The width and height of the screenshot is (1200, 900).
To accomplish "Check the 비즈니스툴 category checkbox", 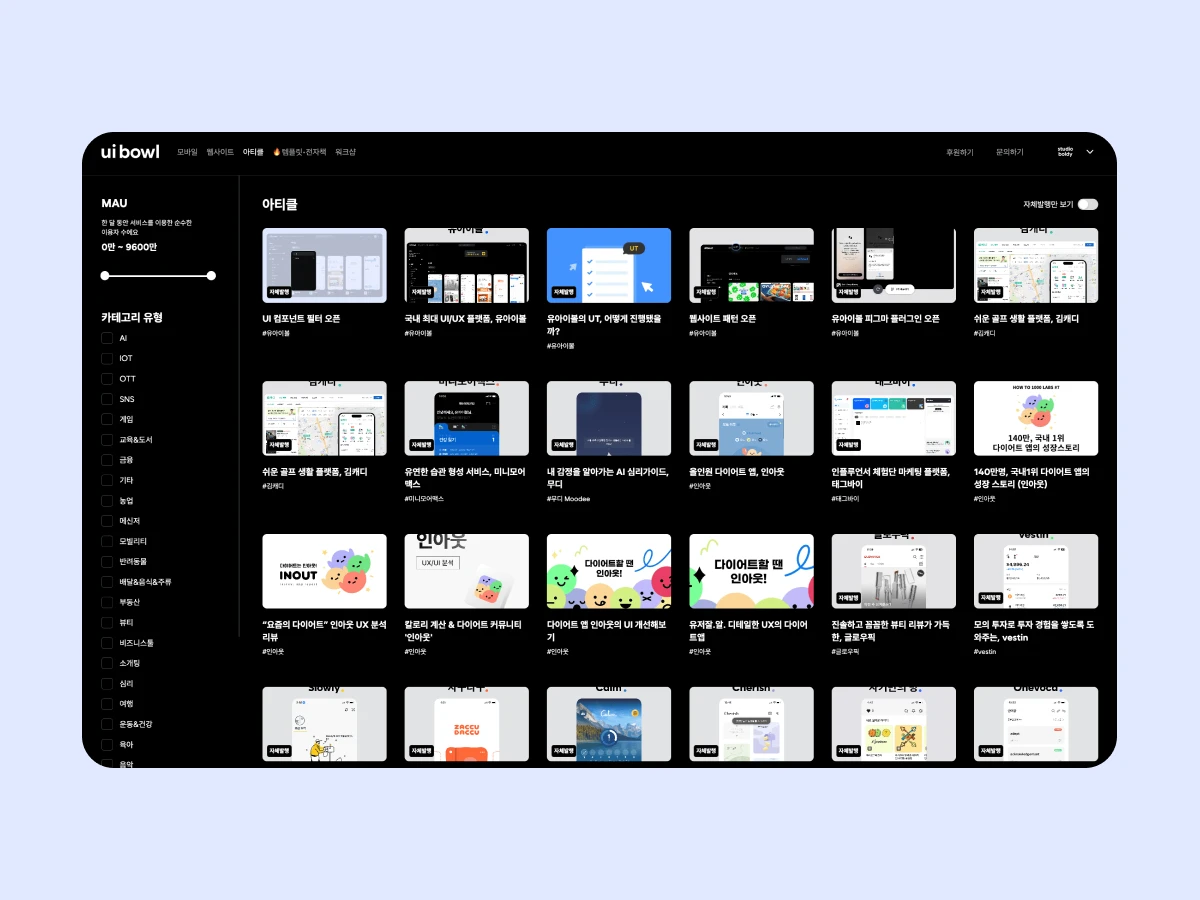I will 107,643.
